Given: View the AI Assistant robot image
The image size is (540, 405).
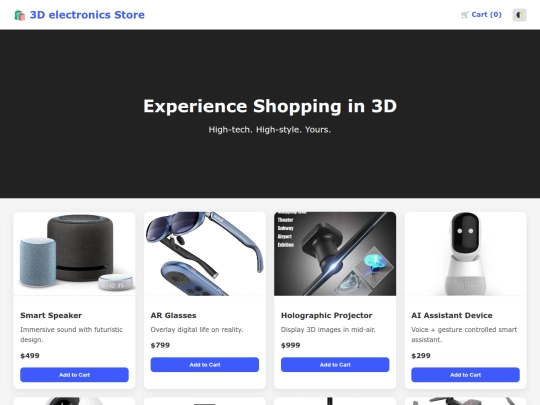Looking at the screenshot, I should pyautogui.click(x=465, y=253).
